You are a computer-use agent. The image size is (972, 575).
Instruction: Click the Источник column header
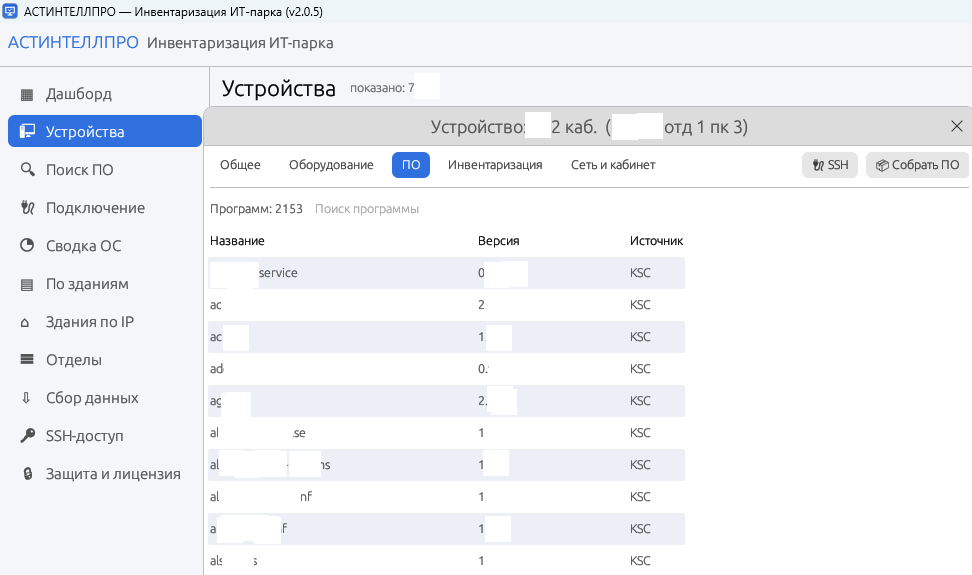(x=656, y=240)
